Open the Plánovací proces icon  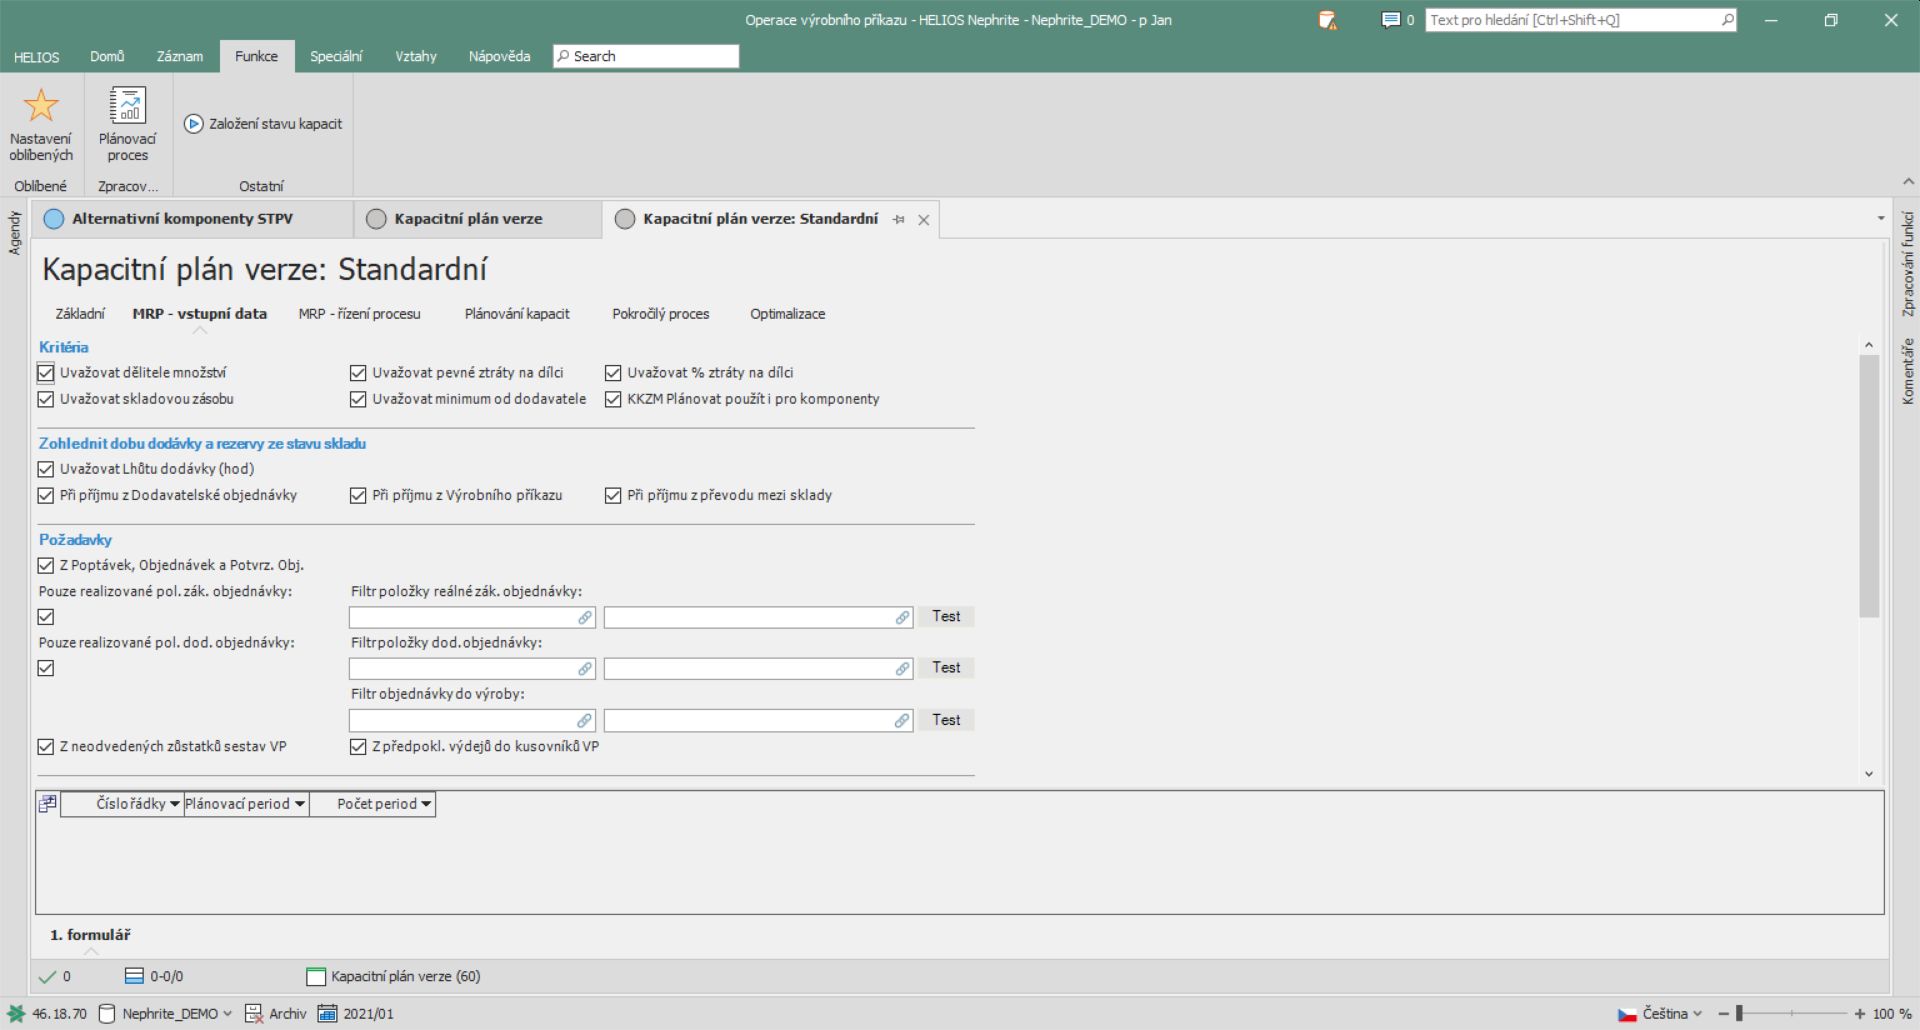(127, 106)
